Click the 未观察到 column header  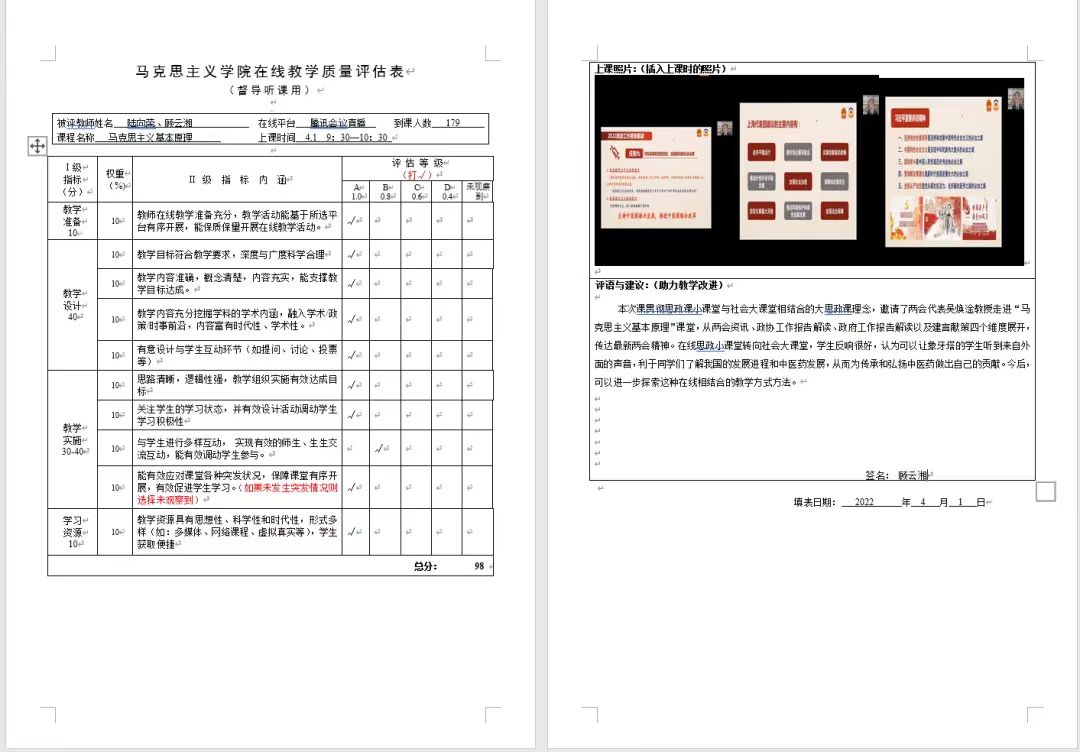tap(478, 191)
